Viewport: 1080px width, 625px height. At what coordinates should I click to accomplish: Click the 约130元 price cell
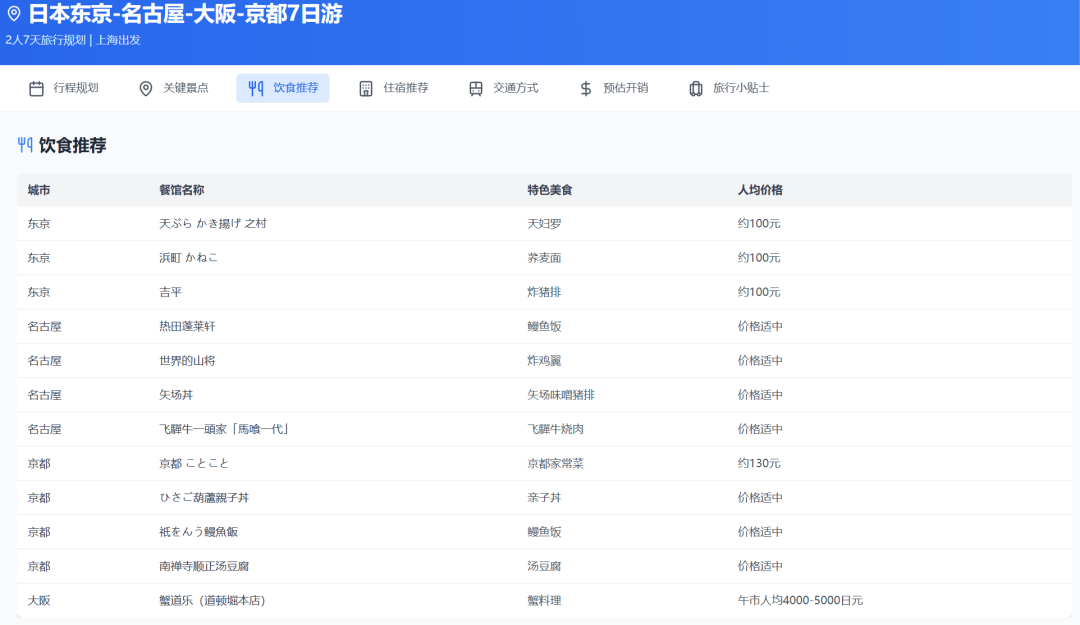[x=759, y=464]
